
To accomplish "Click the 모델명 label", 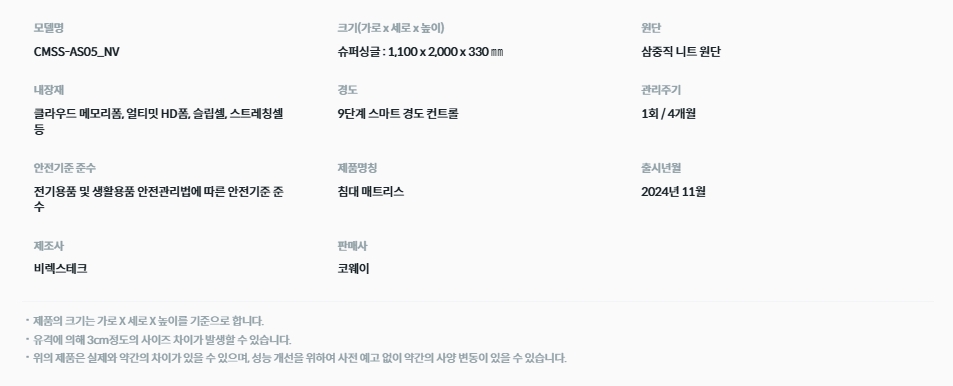I will click(49, 28).
